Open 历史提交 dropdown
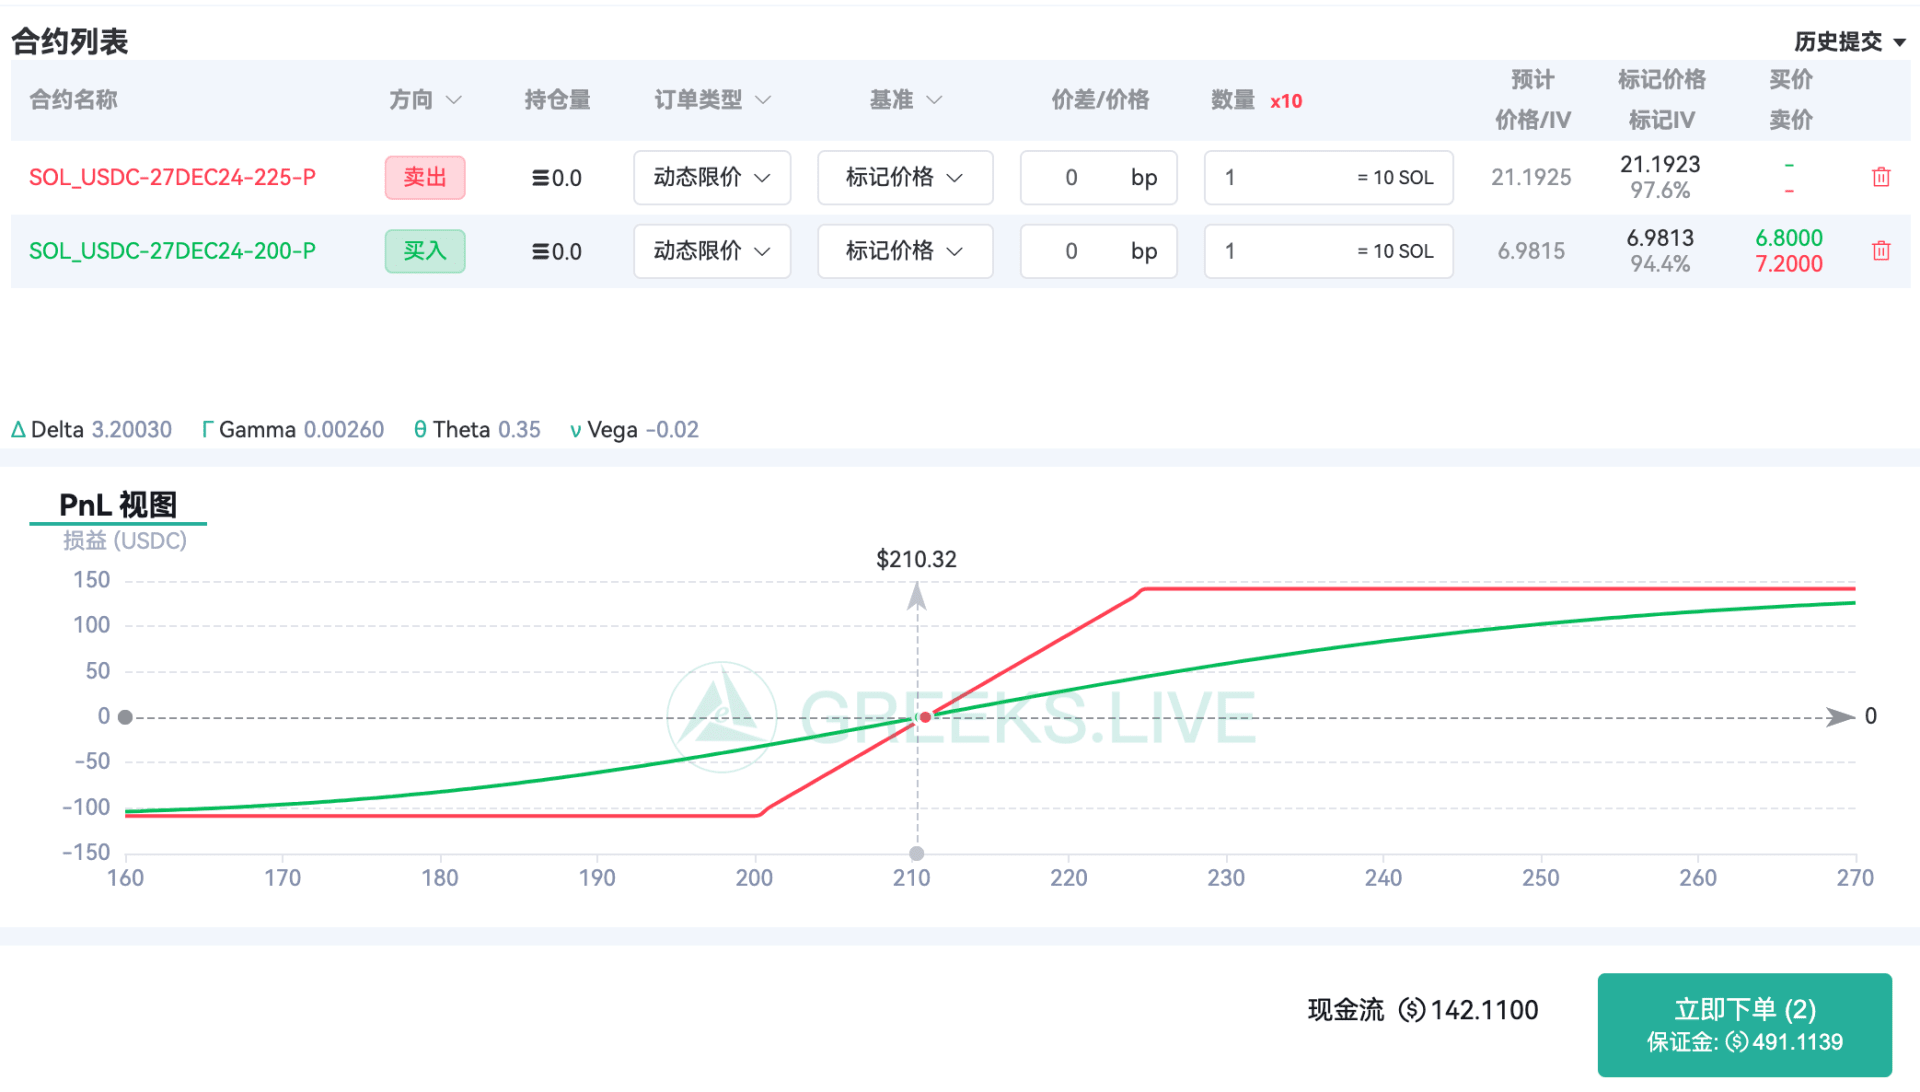Screen dimensions: 1920x1092 click(x=1849, y=42)
